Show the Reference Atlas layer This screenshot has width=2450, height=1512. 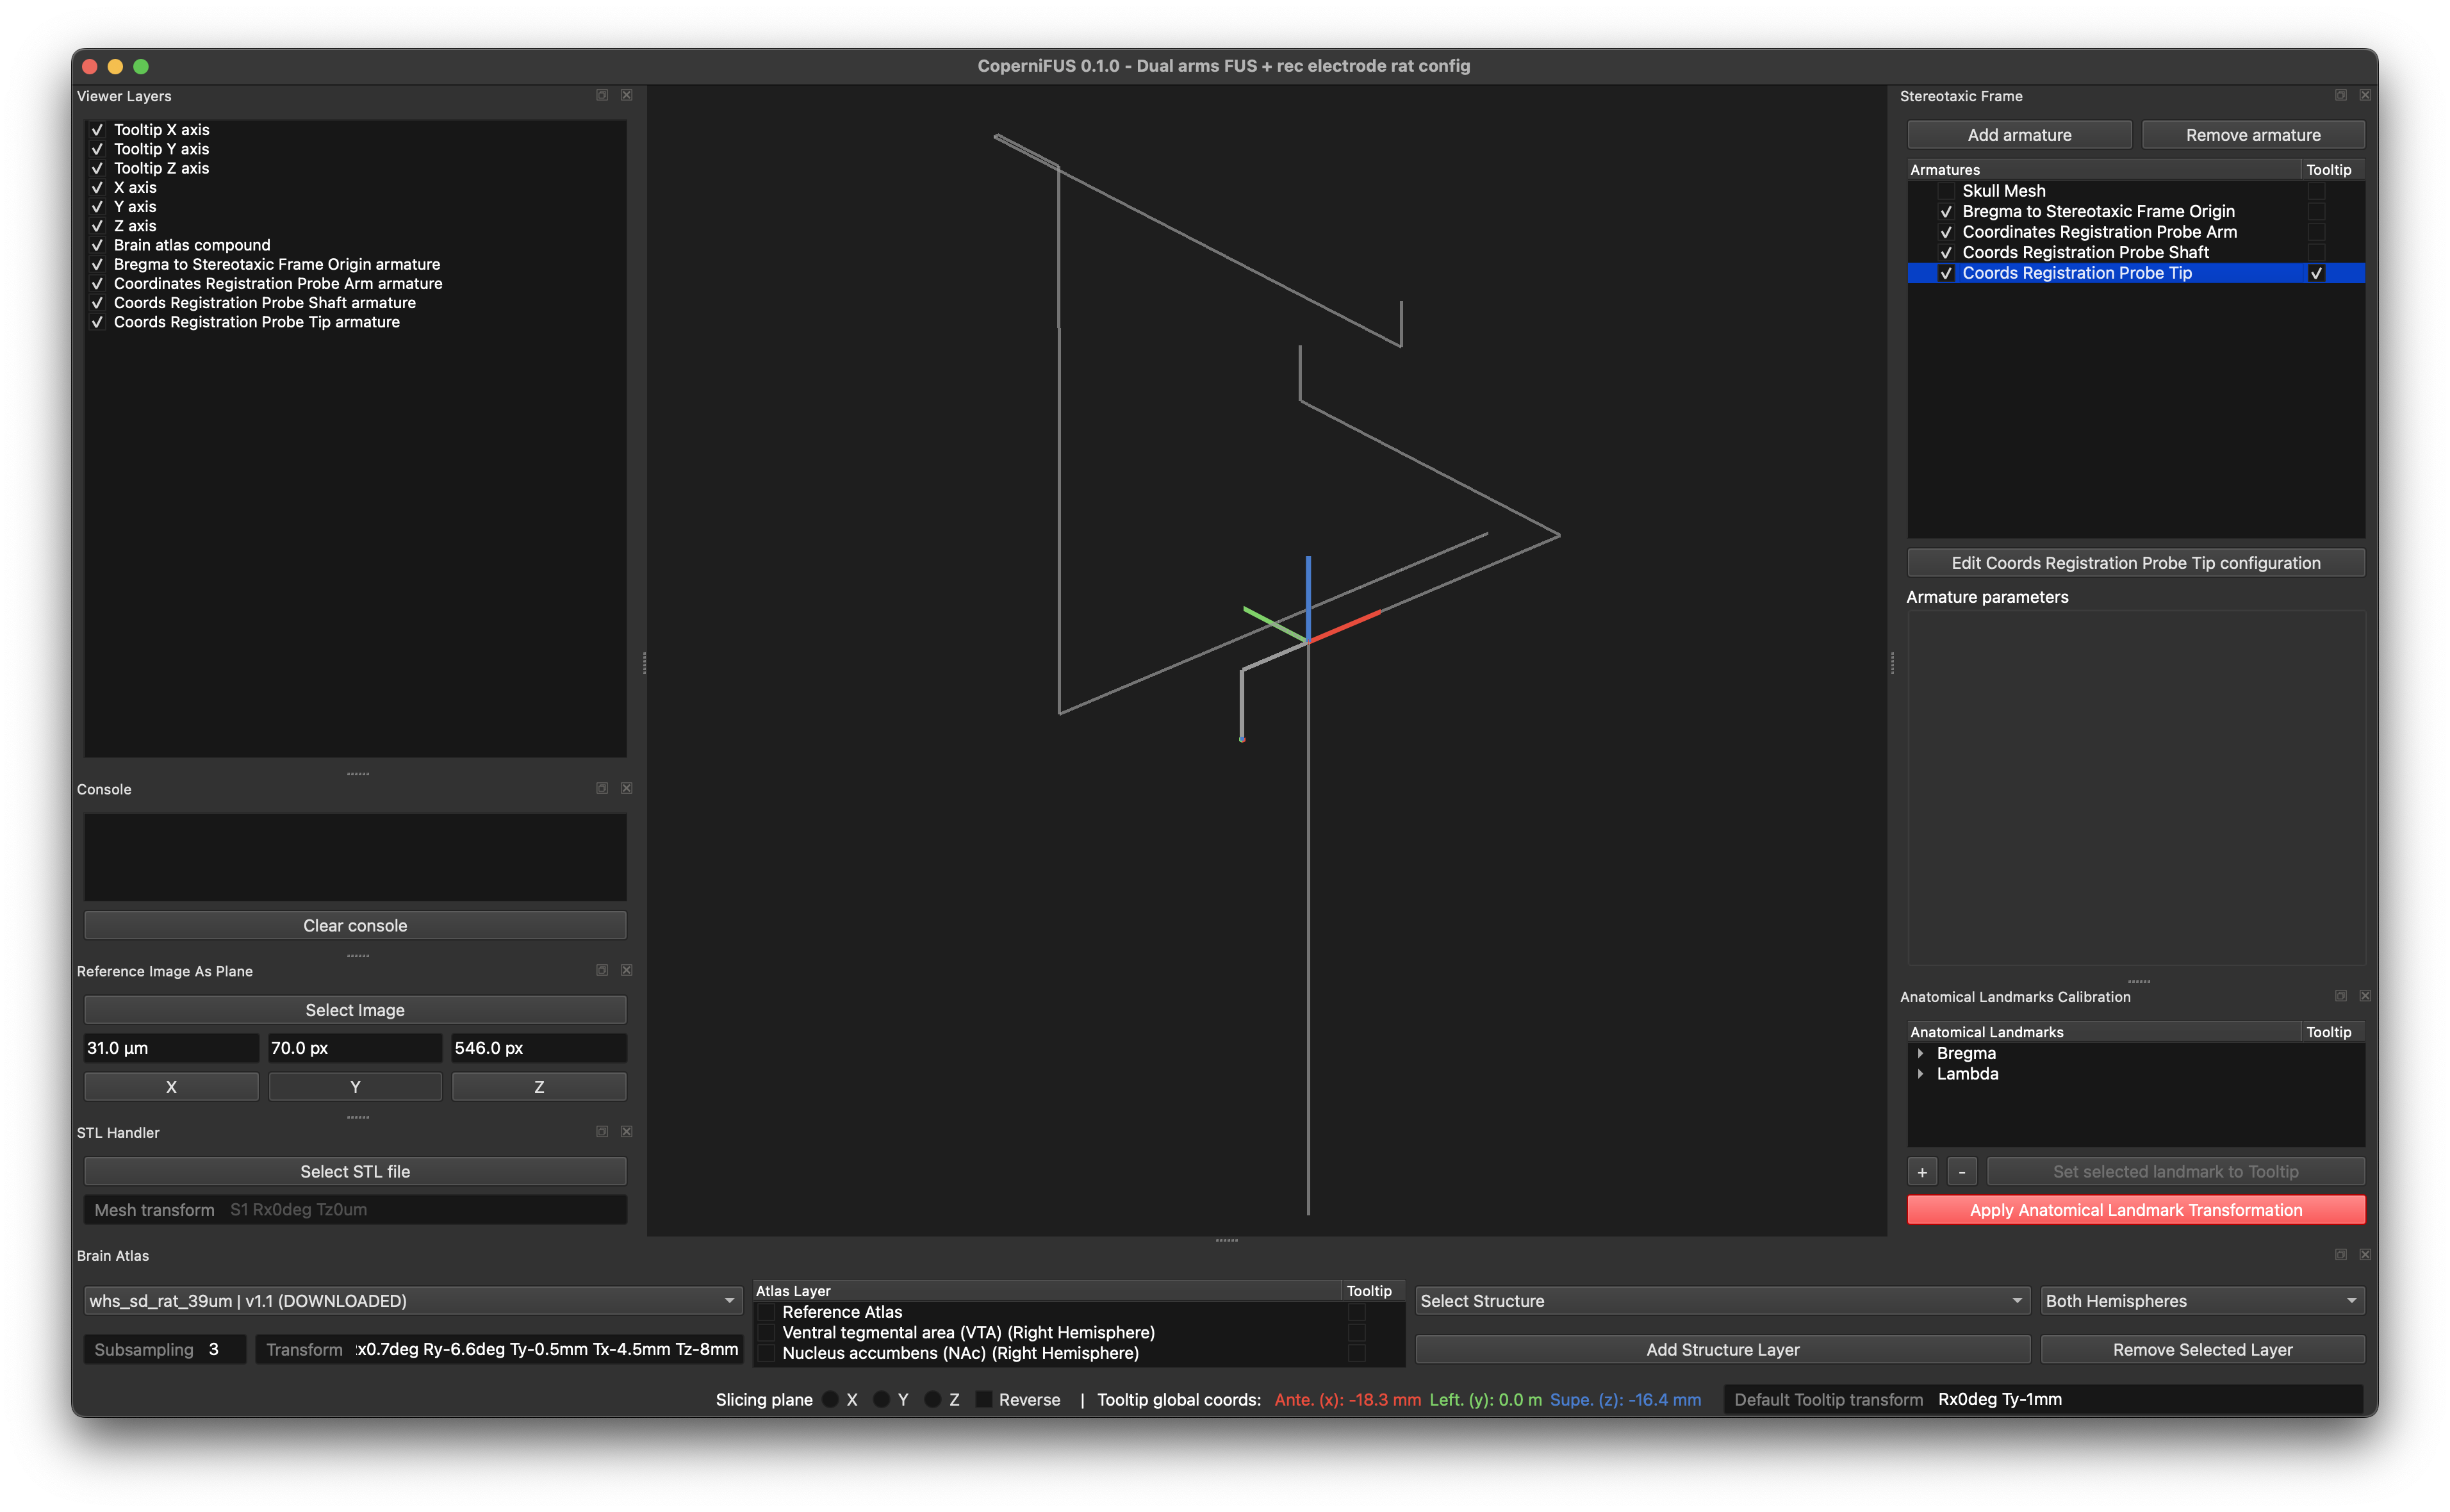point(767,1312)
